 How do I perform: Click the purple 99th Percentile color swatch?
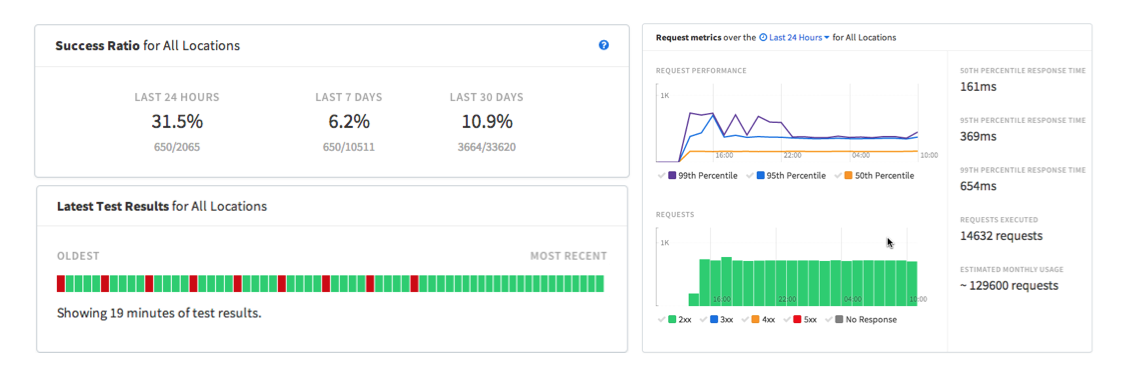(672, 176)
